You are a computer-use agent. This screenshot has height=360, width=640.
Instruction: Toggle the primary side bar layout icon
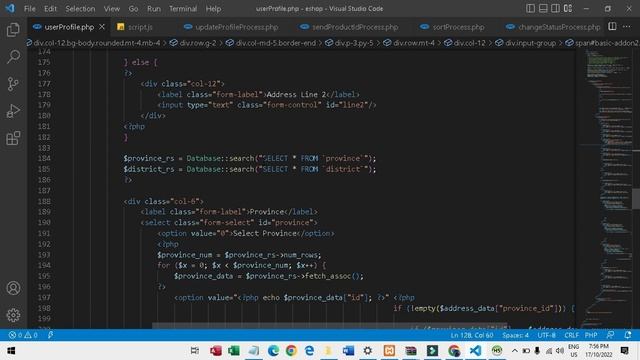530,8
